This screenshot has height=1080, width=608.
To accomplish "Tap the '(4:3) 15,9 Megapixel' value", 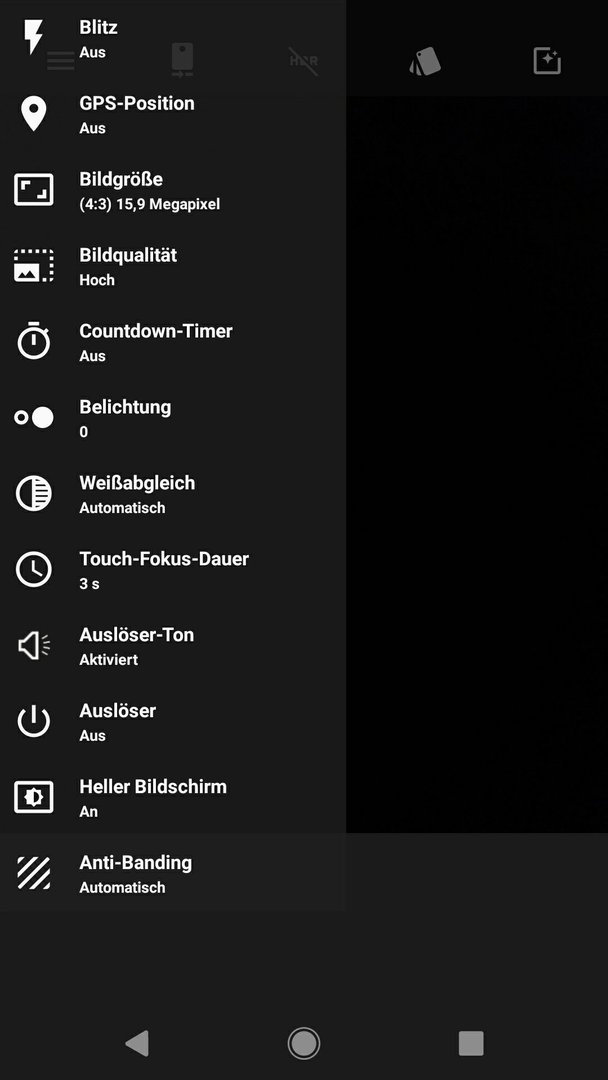I will [x=149, y=205].
